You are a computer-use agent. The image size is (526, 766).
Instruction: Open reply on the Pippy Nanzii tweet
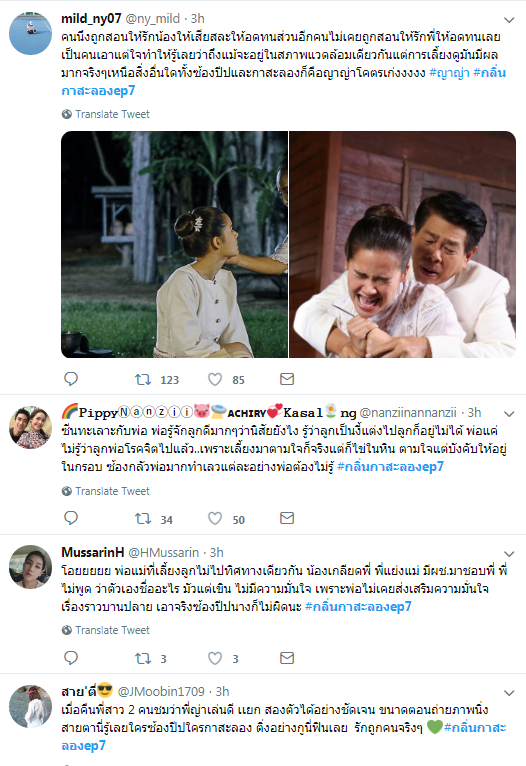71,518
